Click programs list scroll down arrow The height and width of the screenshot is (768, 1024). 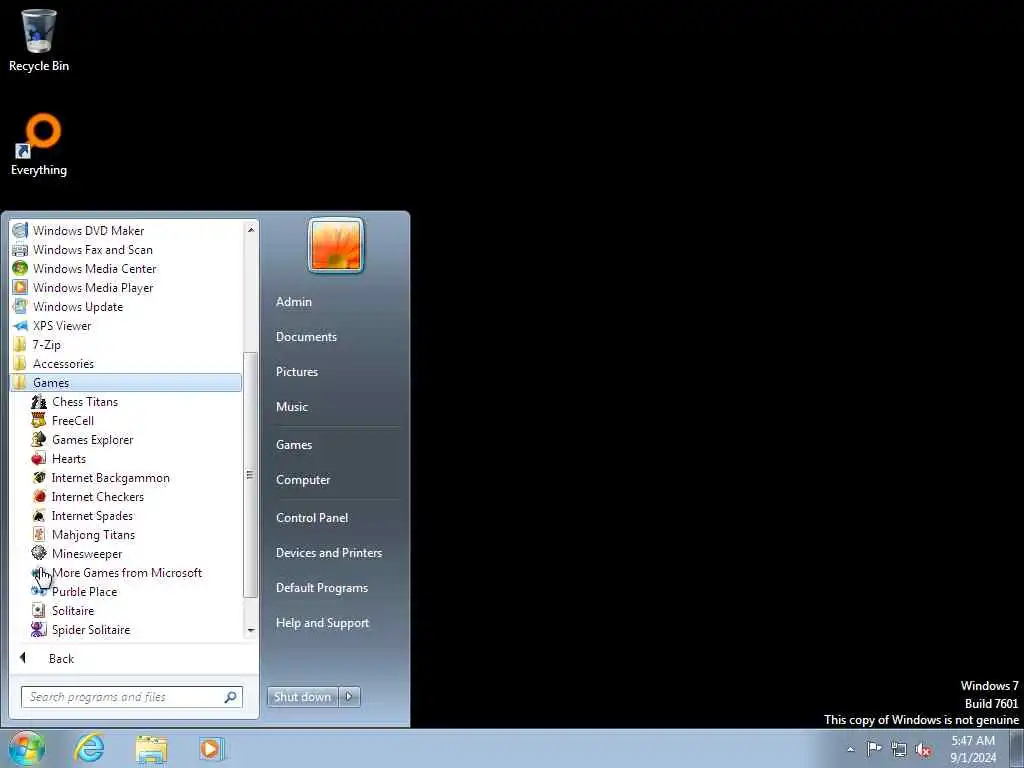pyautogui.click(x=251, y=630)
